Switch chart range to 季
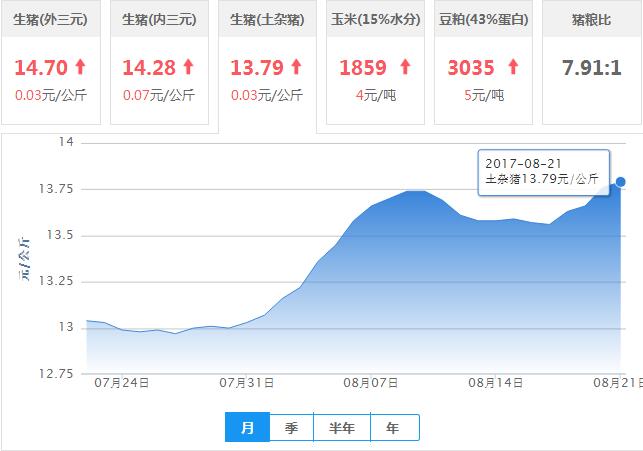Image resolution: width=643 pixels, height=451 pixels. click(x=291, y=427)
